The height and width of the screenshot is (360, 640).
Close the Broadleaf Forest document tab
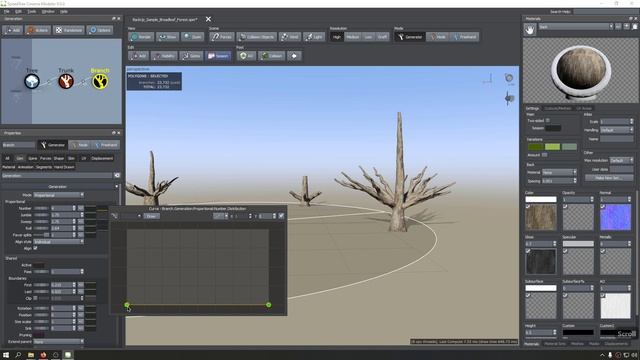pyautogui.click(x=208, y=19)
